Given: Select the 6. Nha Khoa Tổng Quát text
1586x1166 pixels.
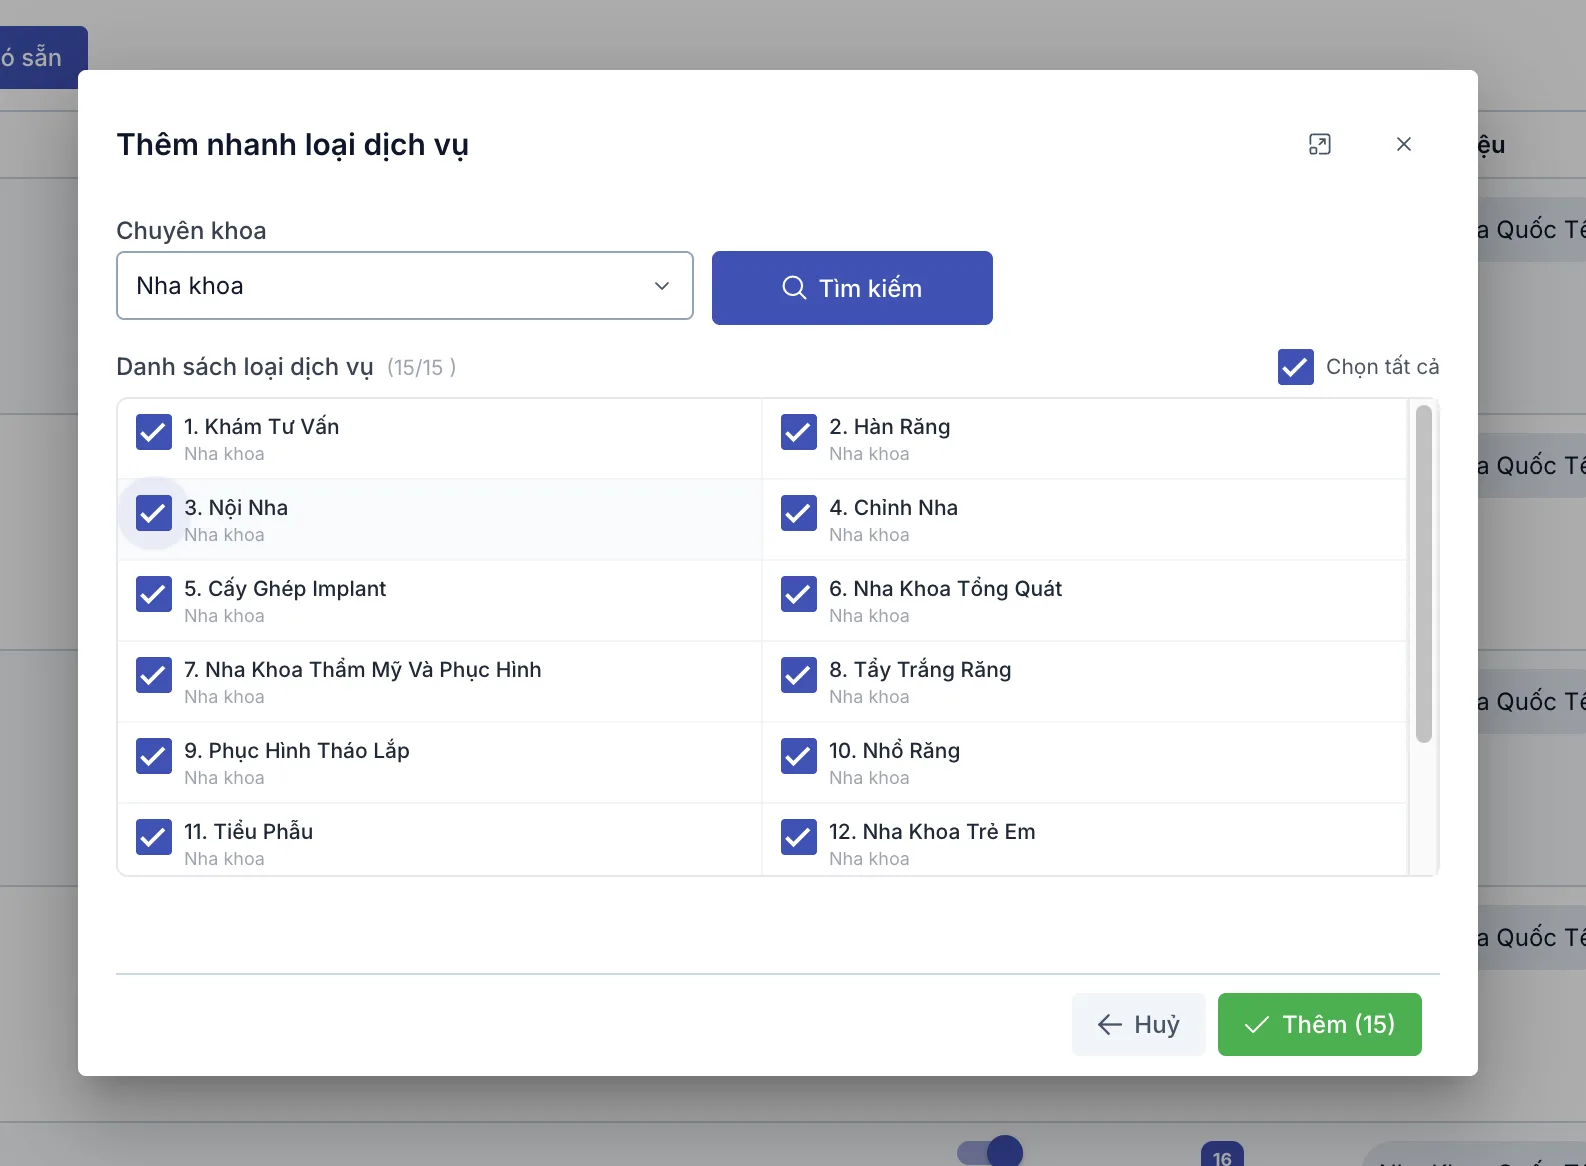Looking at the screenshot, I should coord(946,589).
